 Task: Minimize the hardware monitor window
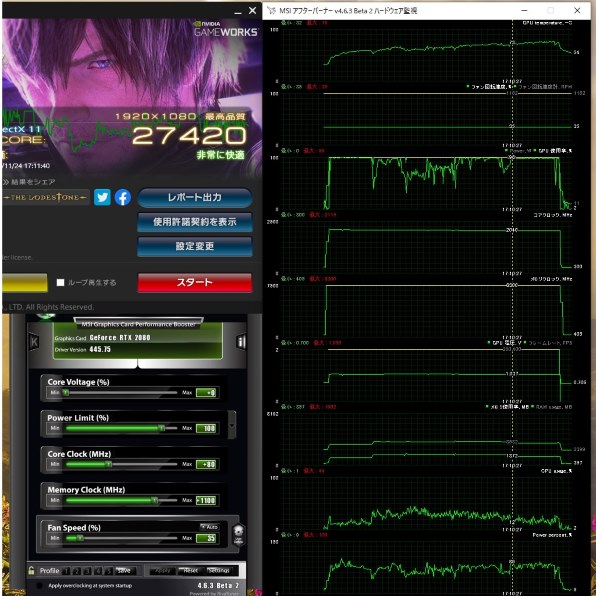point(524,11)
